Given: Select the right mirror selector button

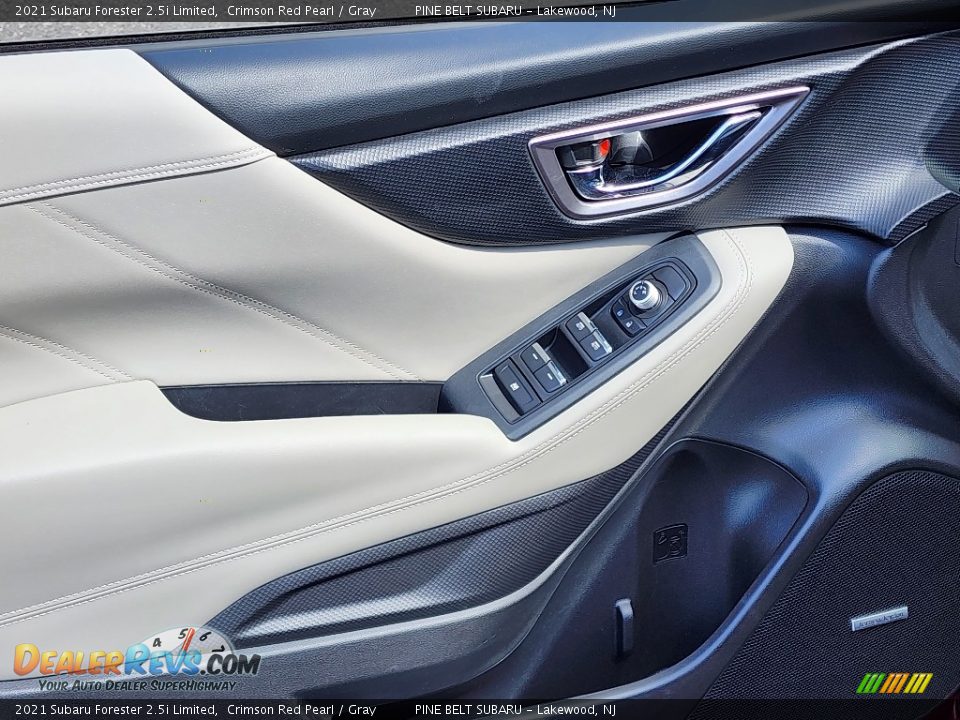Looking at the screenshot, I should pos(630,324).
